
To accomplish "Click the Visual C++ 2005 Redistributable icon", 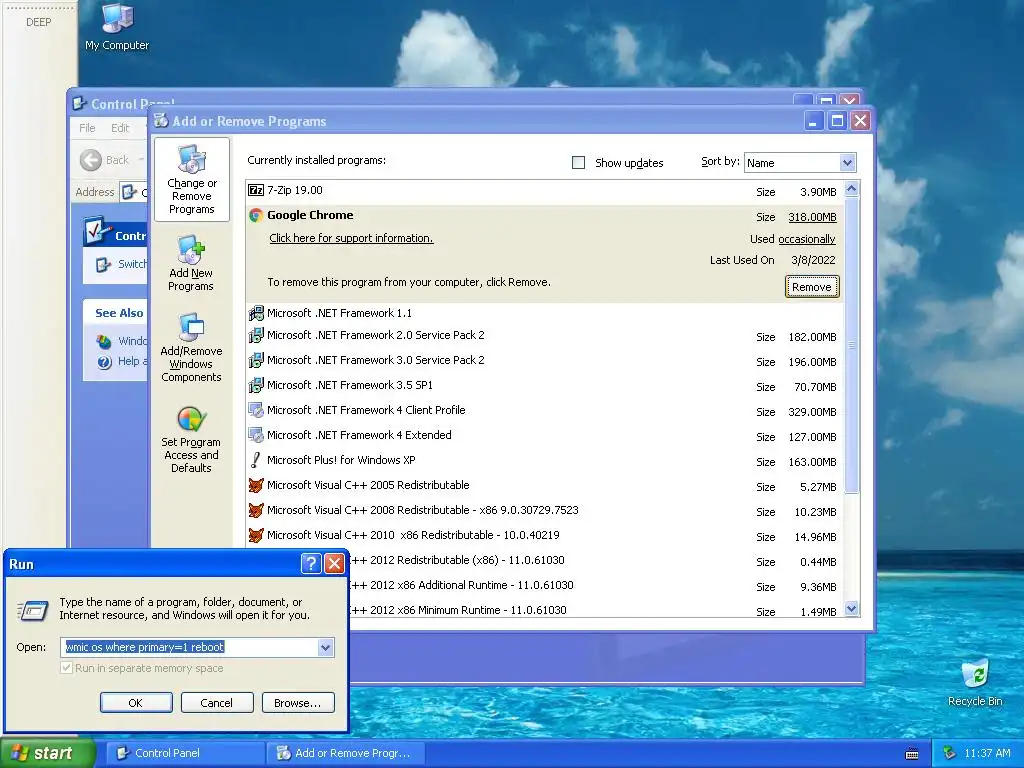I will [x=256, y=485].
